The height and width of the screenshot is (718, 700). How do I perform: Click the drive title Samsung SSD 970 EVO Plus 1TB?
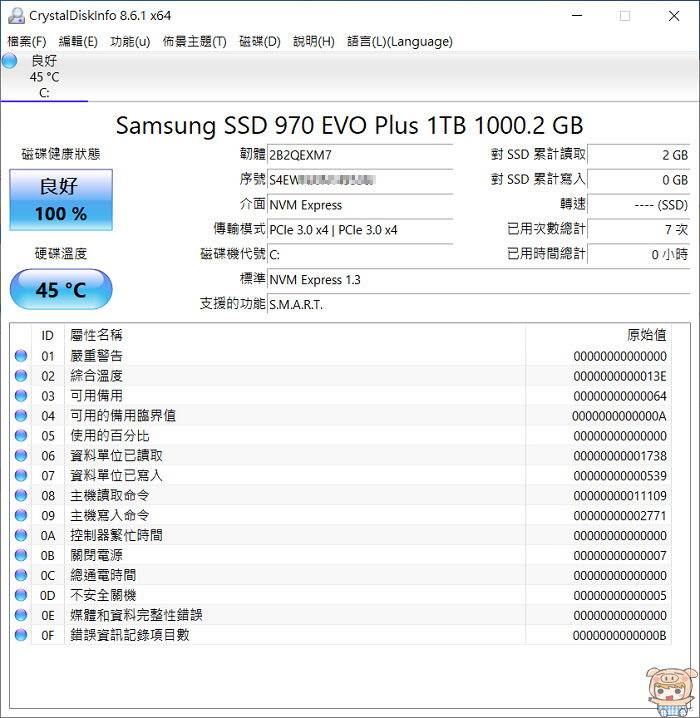pos(349,125)
